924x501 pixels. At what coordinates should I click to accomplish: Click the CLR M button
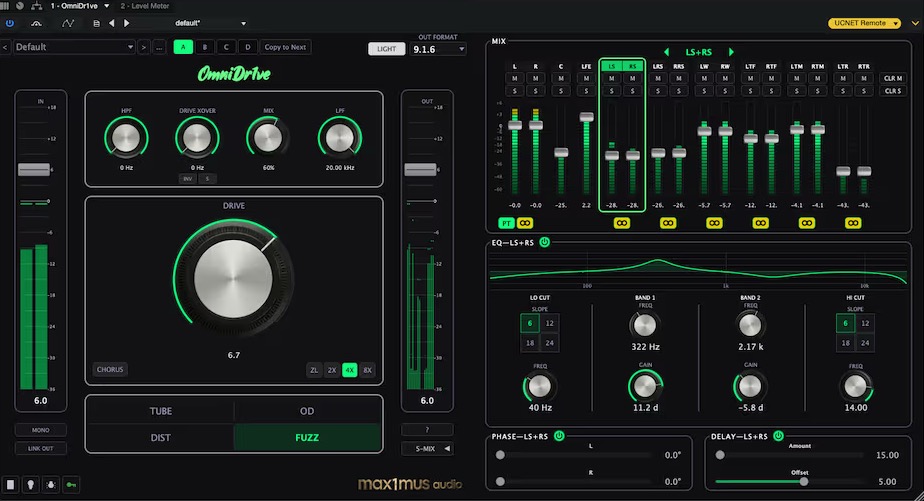coord(893,78)
